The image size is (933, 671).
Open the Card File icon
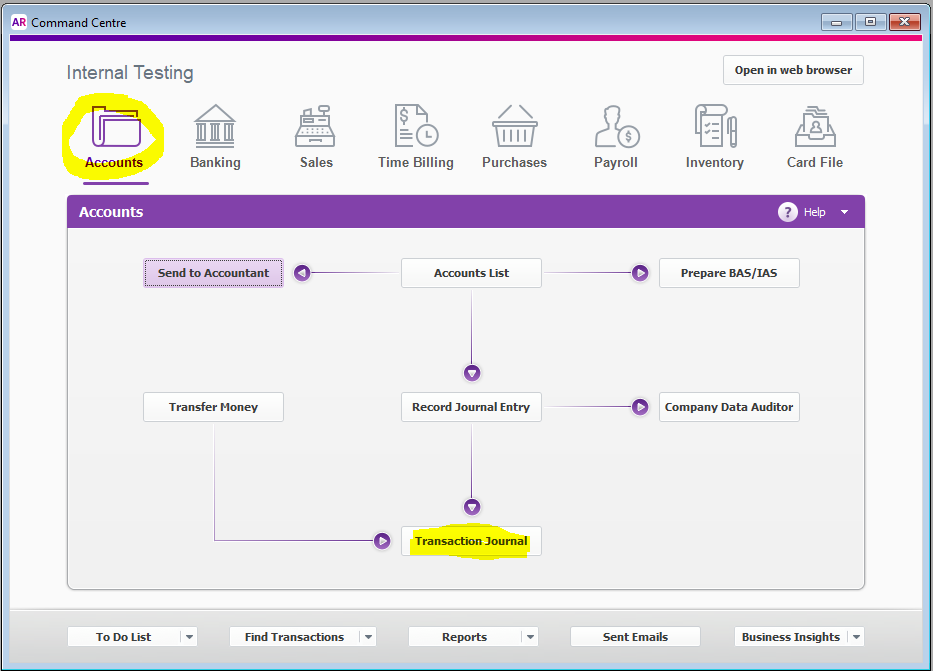click(815, 126)
